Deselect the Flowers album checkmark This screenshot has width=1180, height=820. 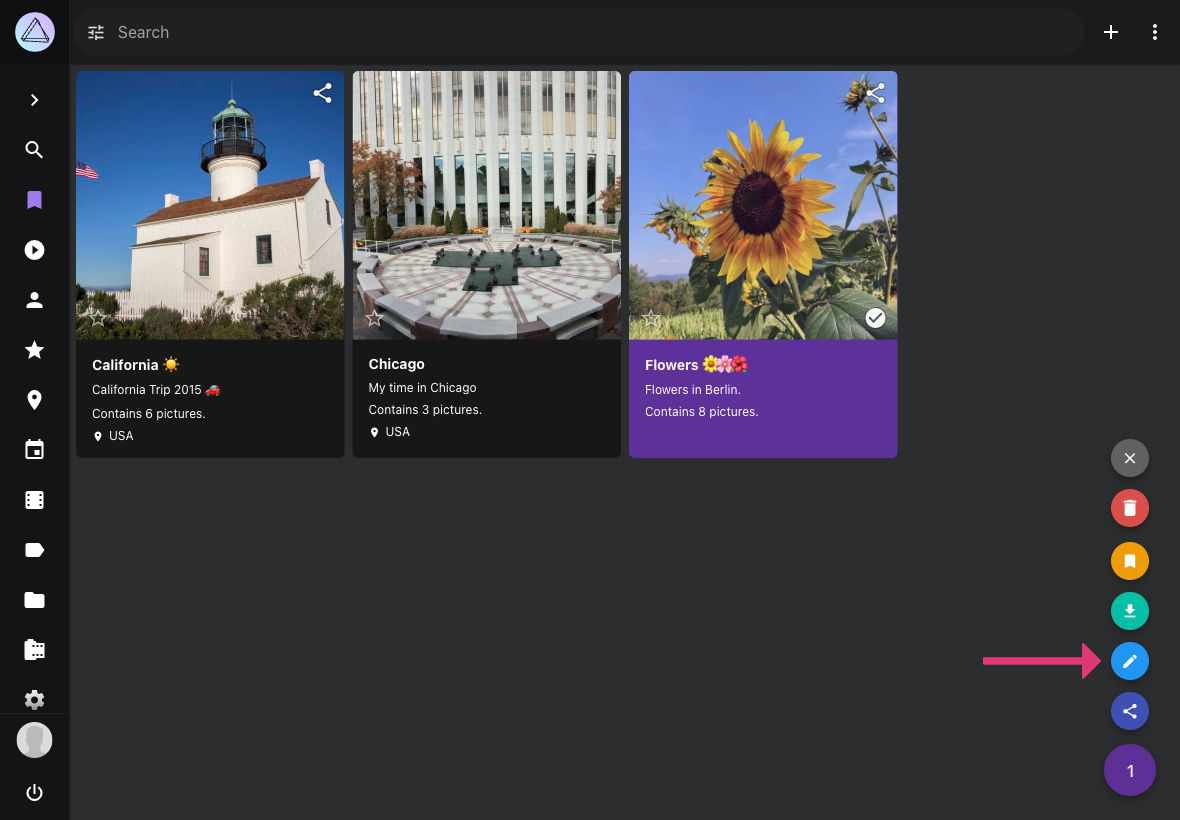[x=875, y=317]
